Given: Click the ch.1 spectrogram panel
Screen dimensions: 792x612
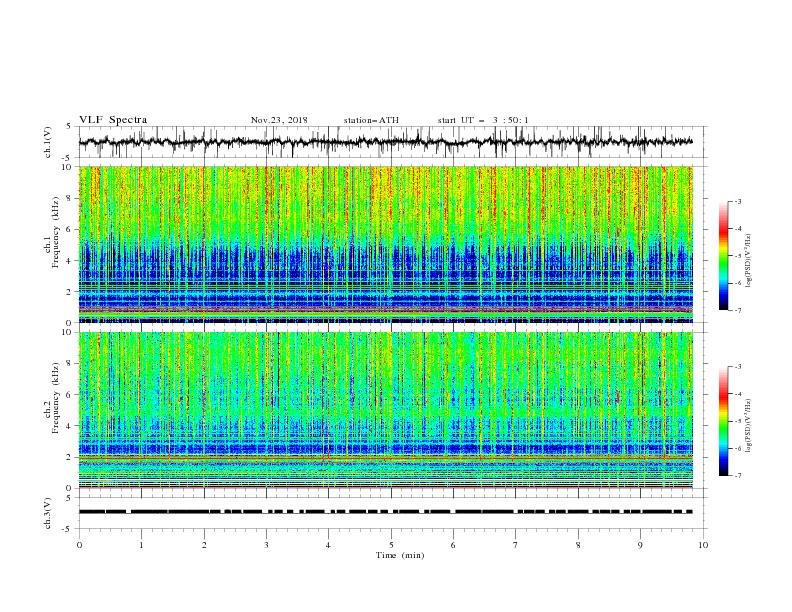Looking at the screenshot, I should (386, 244).
